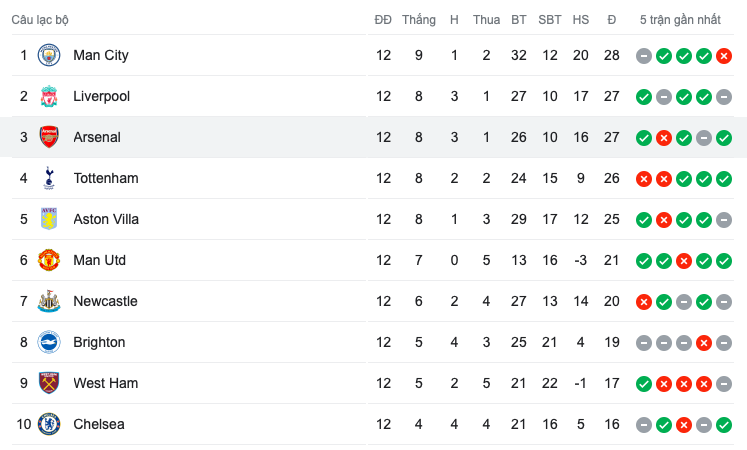Click the Aston Villa club crest
This screenshot has height=450, width=747.
(x=49, y=219)
